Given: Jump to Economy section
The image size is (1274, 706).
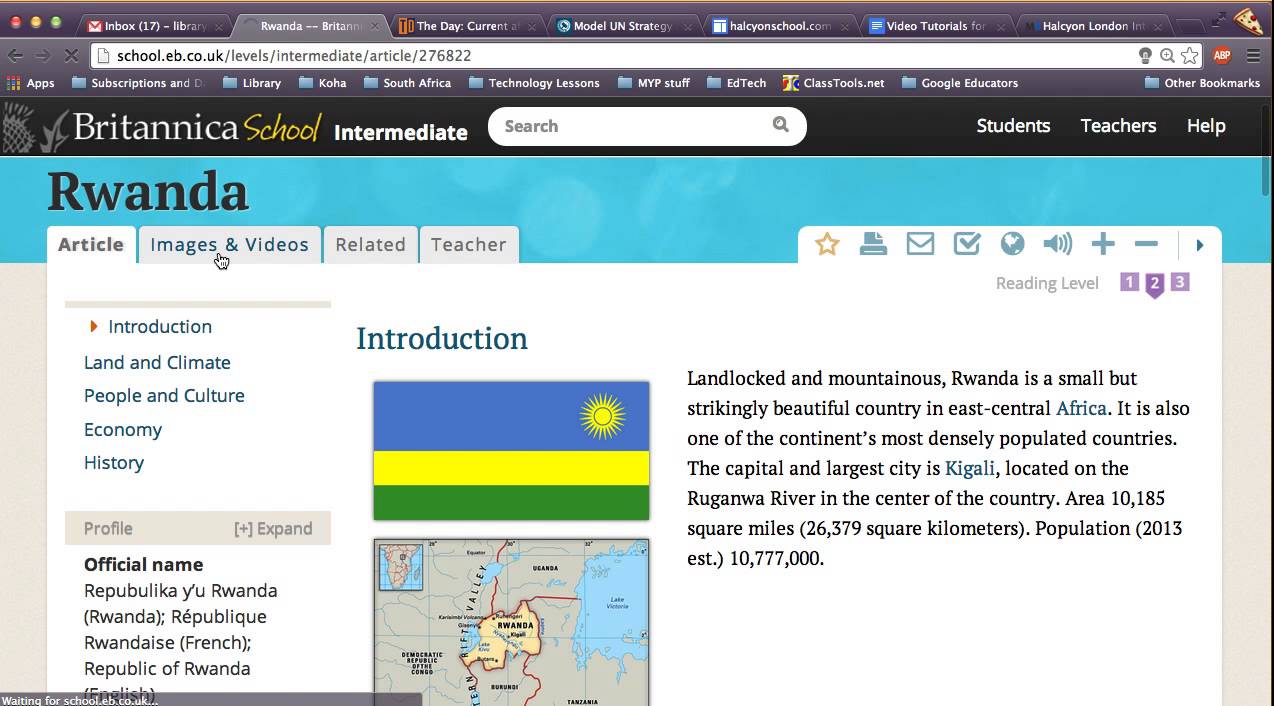Looking at the screenshot, I should click(x=123, y=429).
